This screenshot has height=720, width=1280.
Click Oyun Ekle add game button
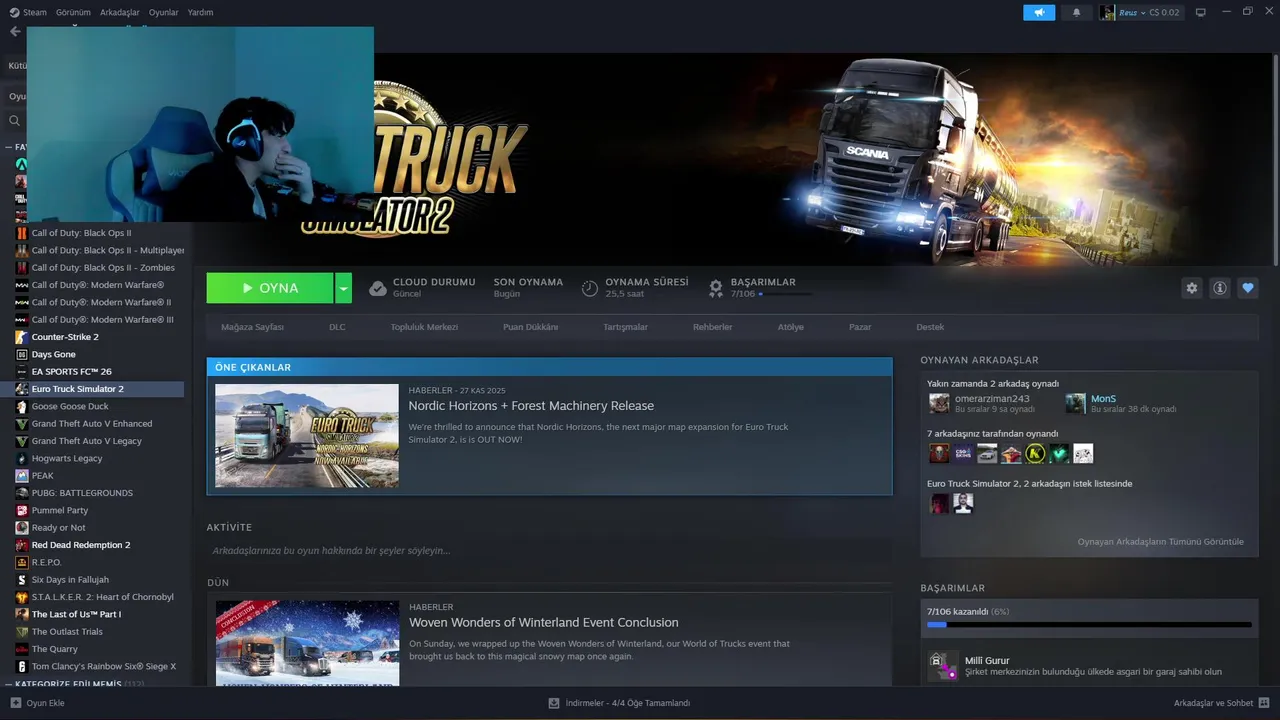point(37,703)
